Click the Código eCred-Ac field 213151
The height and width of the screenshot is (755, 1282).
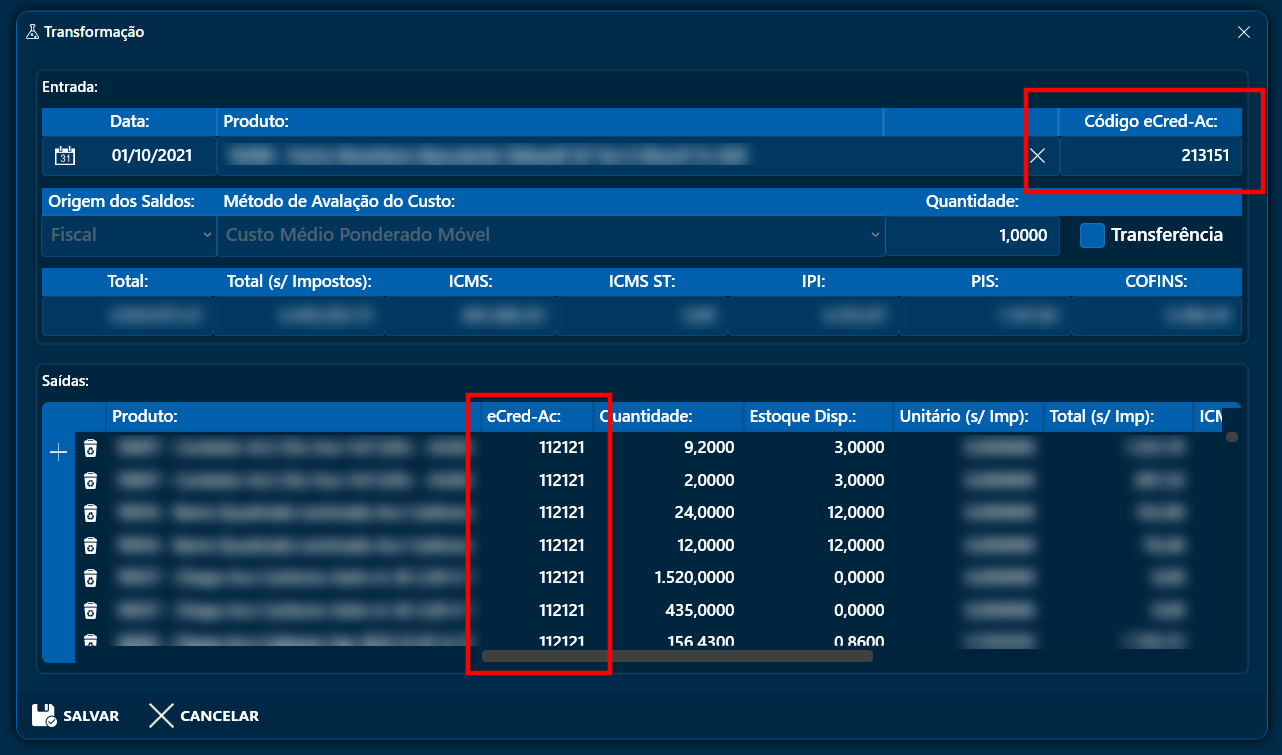(1150, 156)
